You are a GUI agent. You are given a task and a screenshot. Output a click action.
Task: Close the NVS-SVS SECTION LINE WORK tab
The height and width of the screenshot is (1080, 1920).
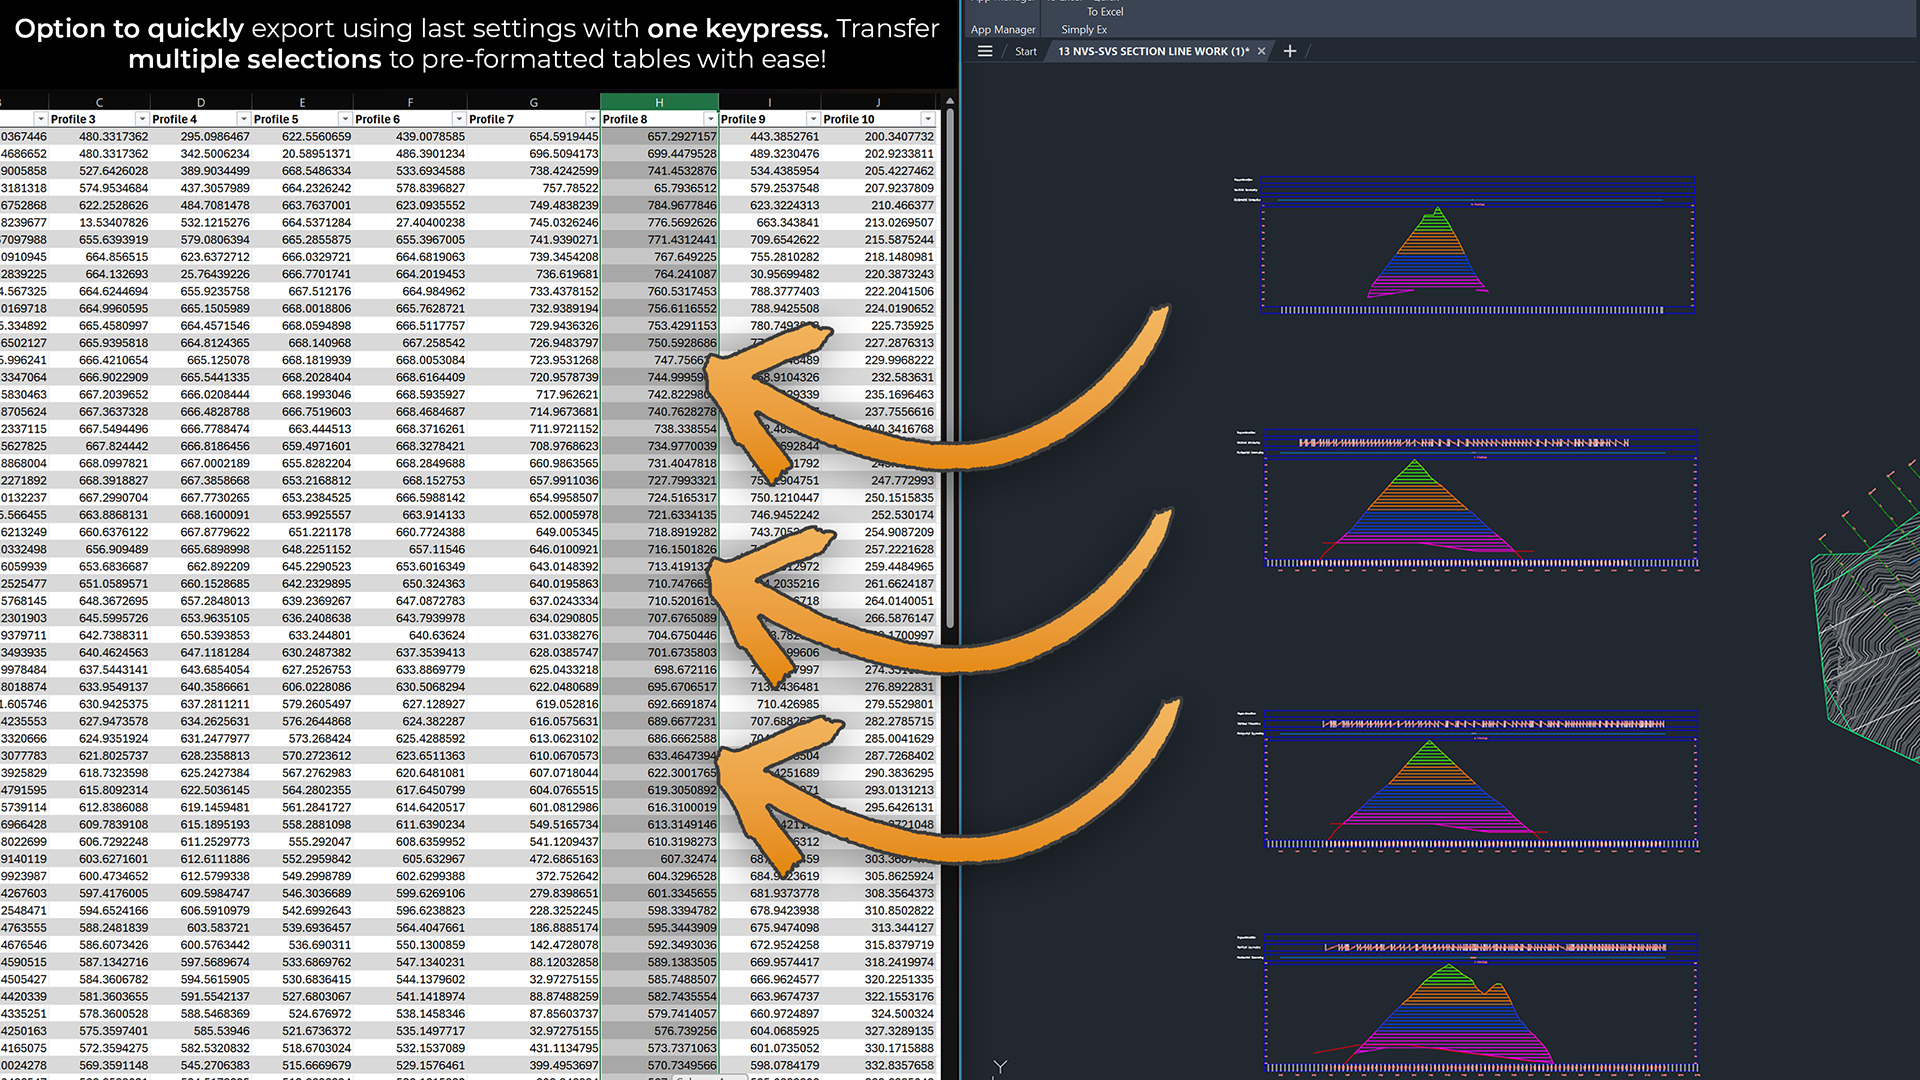pos(1262,51)
